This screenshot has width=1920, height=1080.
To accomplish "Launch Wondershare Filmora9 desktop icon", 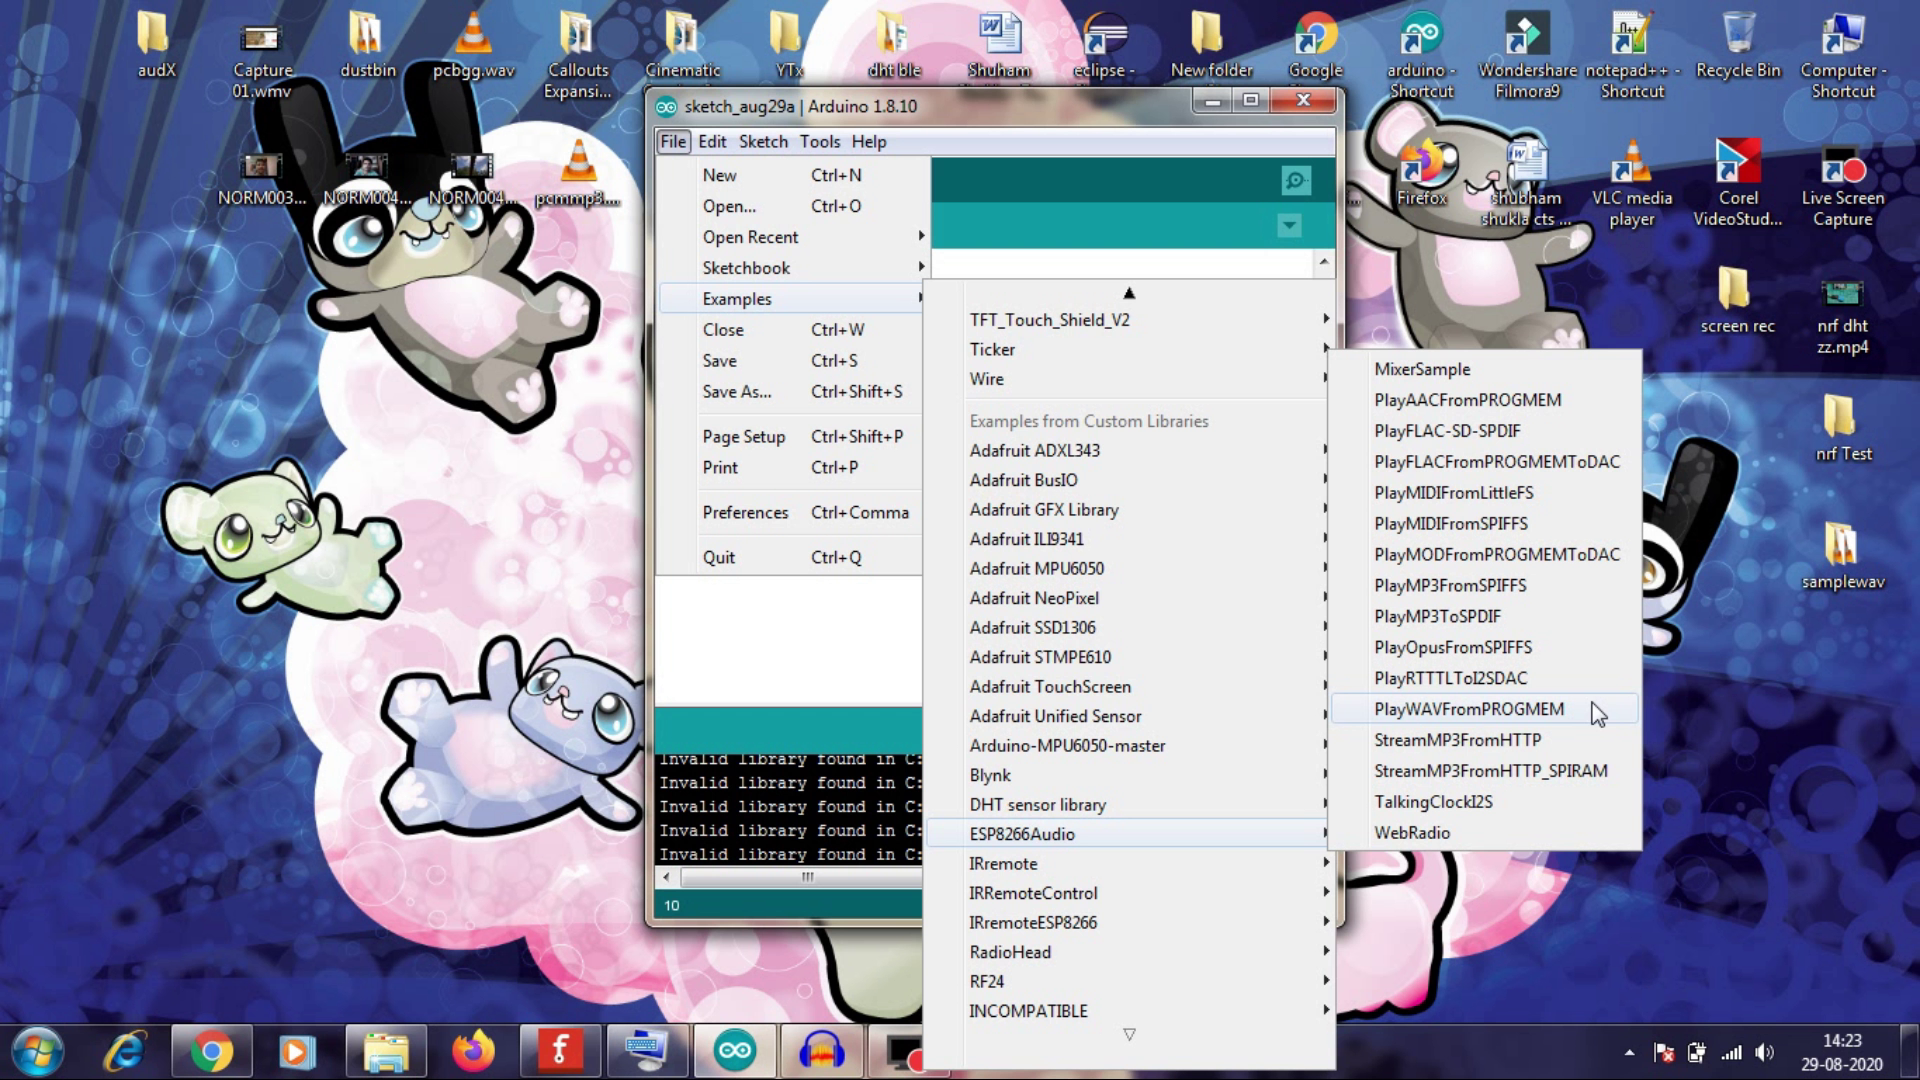I will point(1527,55).
